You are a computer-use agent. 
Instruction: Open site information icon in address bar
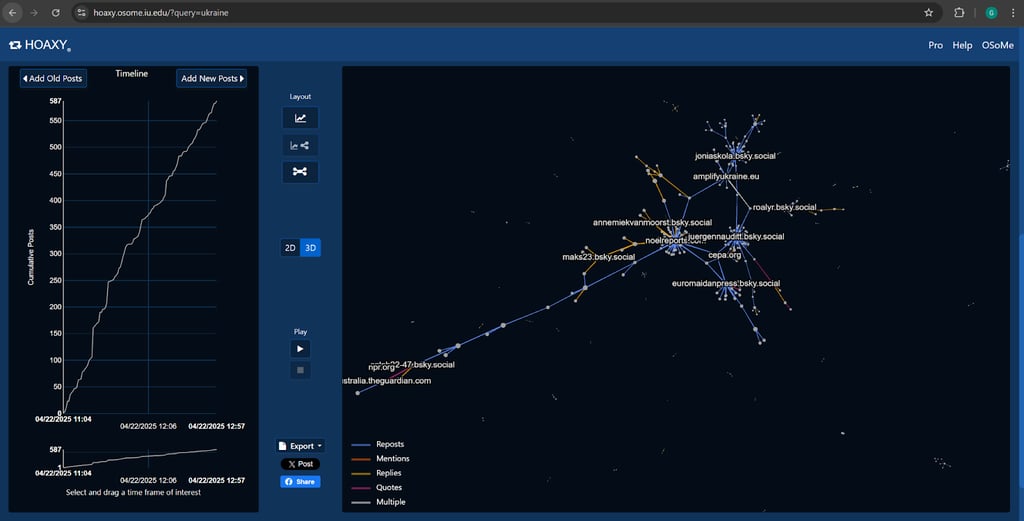82,12
